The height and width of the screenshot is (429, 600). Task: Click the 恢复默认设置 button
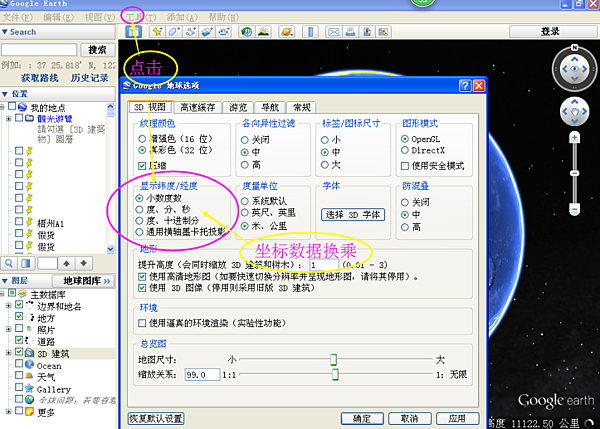click(x=156, y=418)
